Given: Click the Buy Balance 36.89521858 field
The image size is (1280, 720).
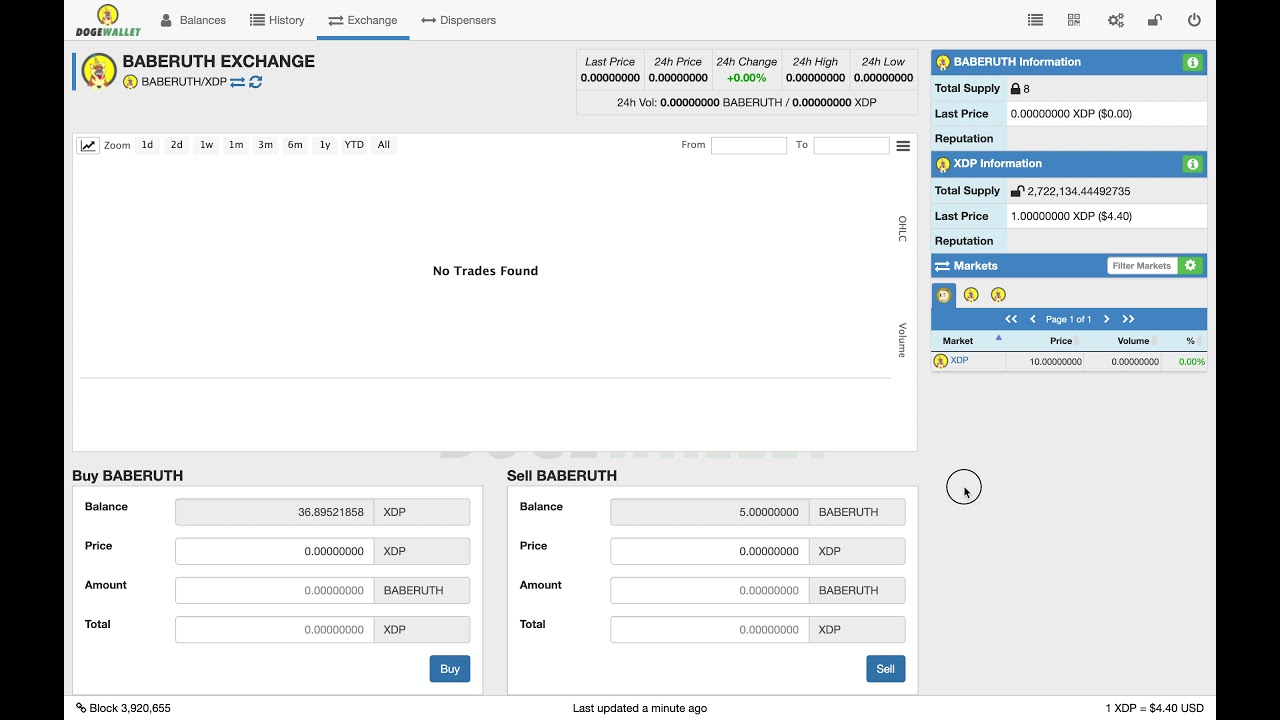Looking at the screenshot, I should pyautogui.click(x=274, y=512).
